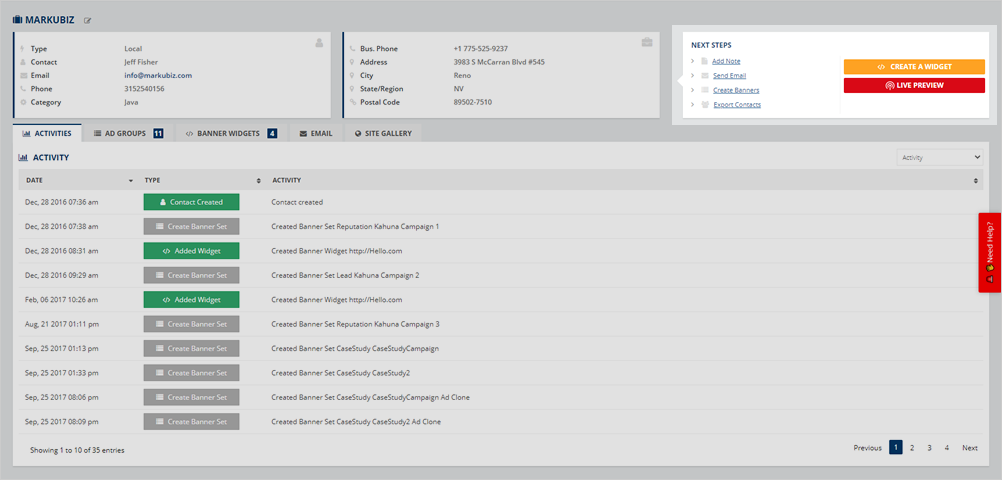Go to the Email tab
The image size is (1002, 480).
pos(316,133)
